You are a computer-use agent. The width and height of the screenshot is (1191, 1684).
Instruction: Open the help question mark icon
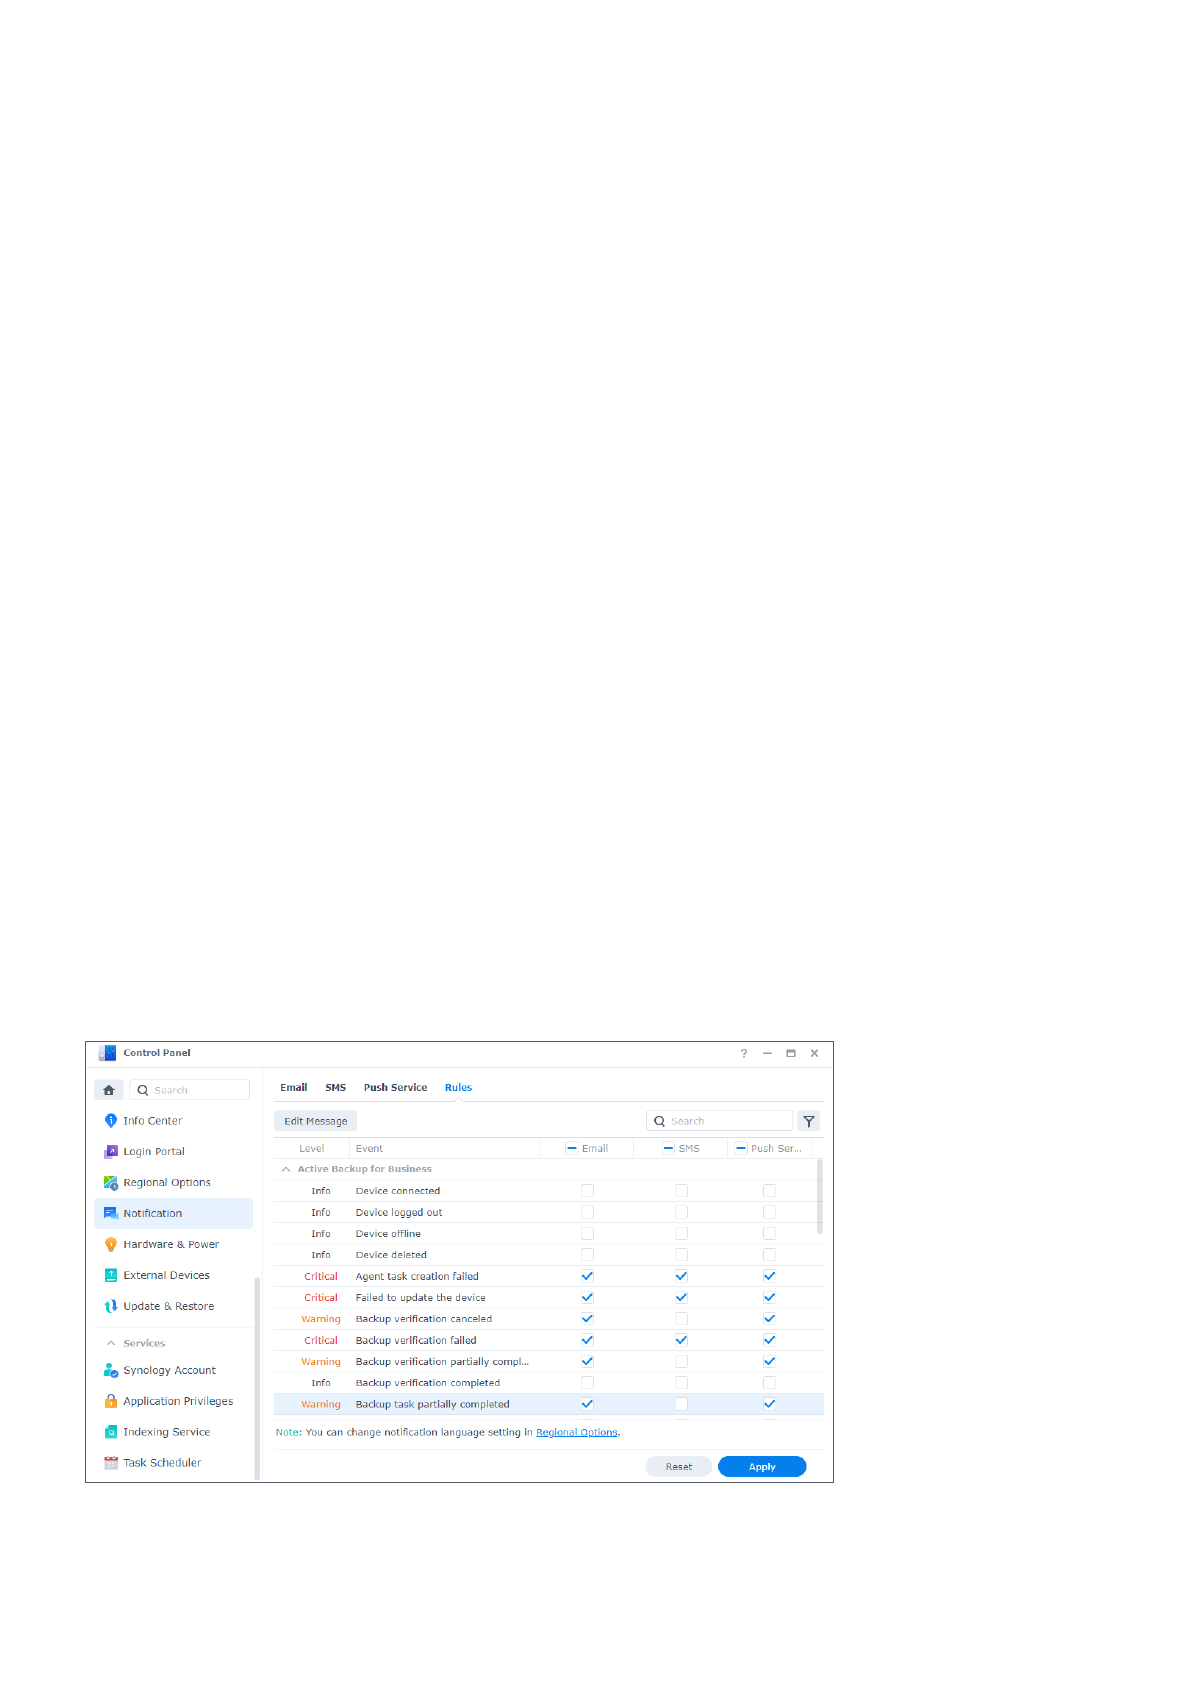743,1053
